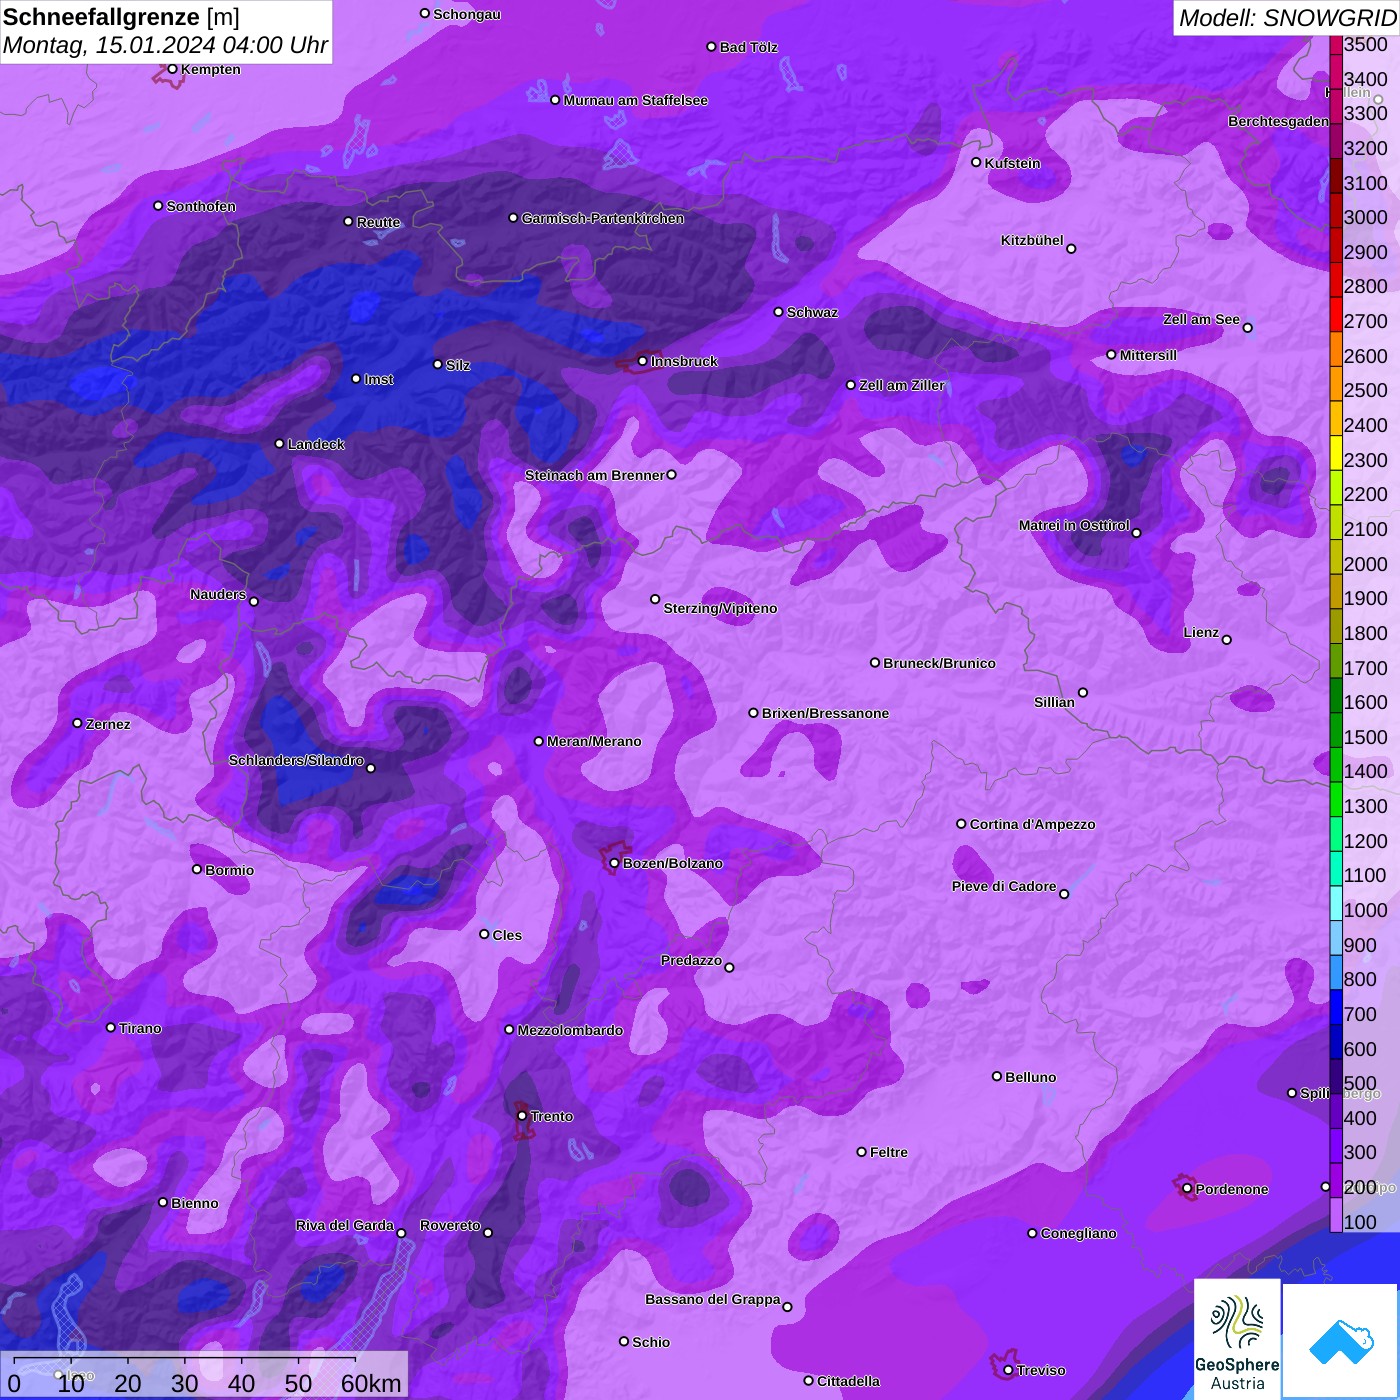1400x1400 pixels.
Task: Click the Schwaz location dot
Action: [x=779, y=312]
